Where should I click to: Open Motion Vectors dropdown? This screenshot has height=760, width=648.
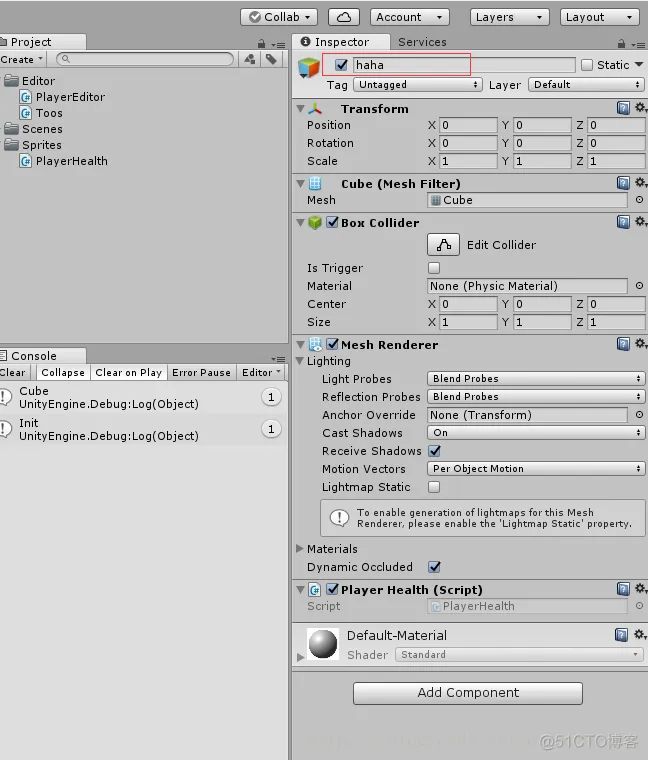[x=536, y=469]
